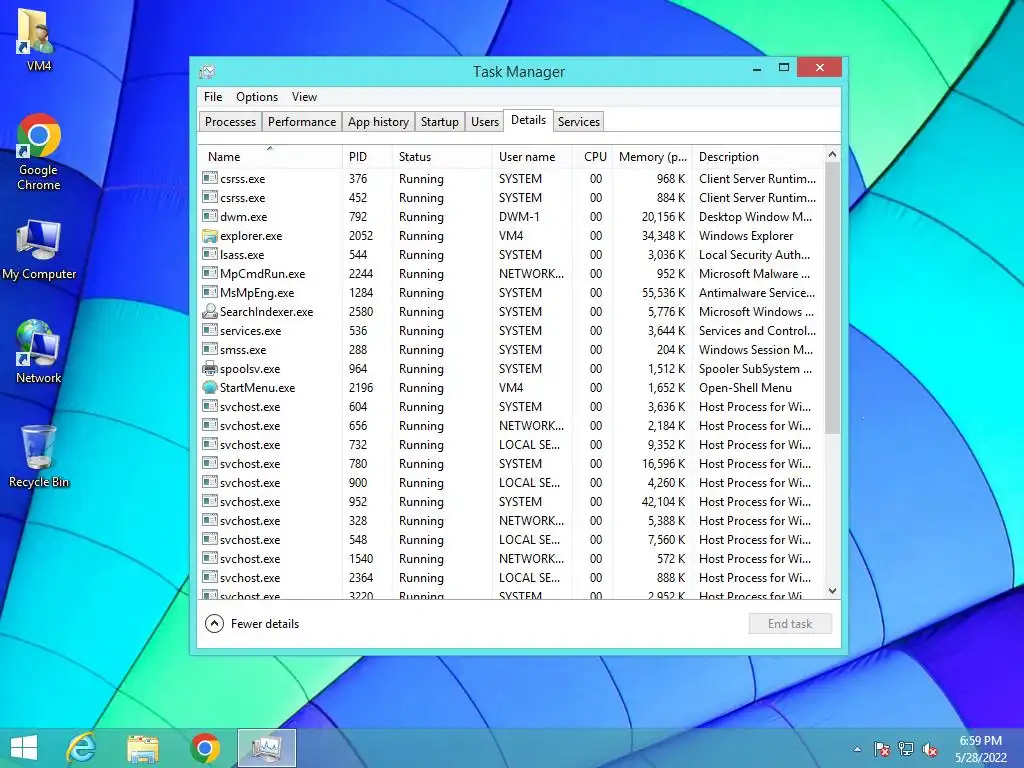Click the services.exe process icon
Screen dimensions: 1024x768
(x=210, y=330)
